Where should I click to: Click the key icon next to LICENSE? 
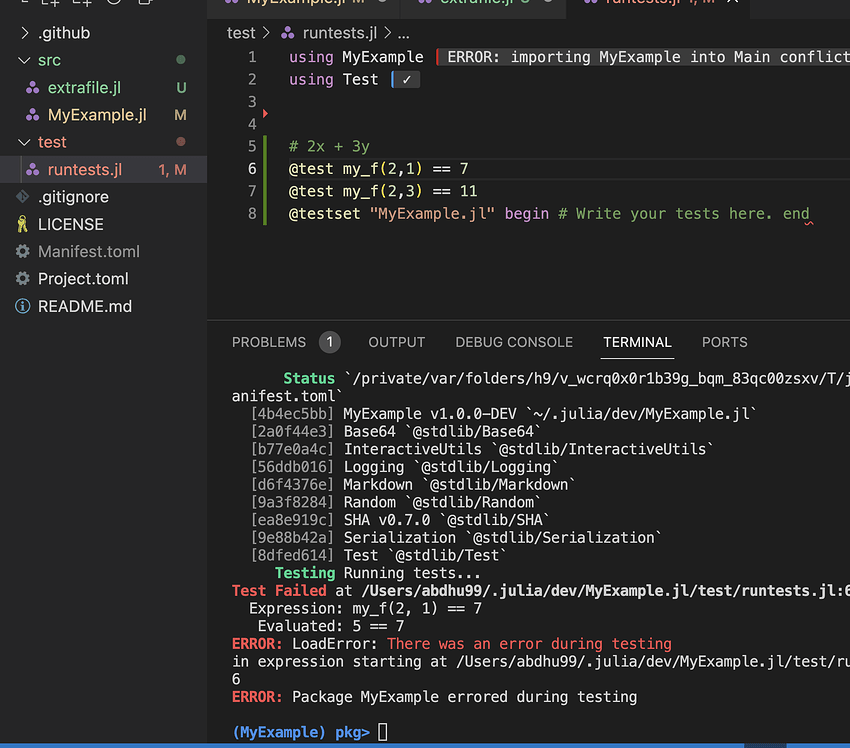tap(22, 224)
